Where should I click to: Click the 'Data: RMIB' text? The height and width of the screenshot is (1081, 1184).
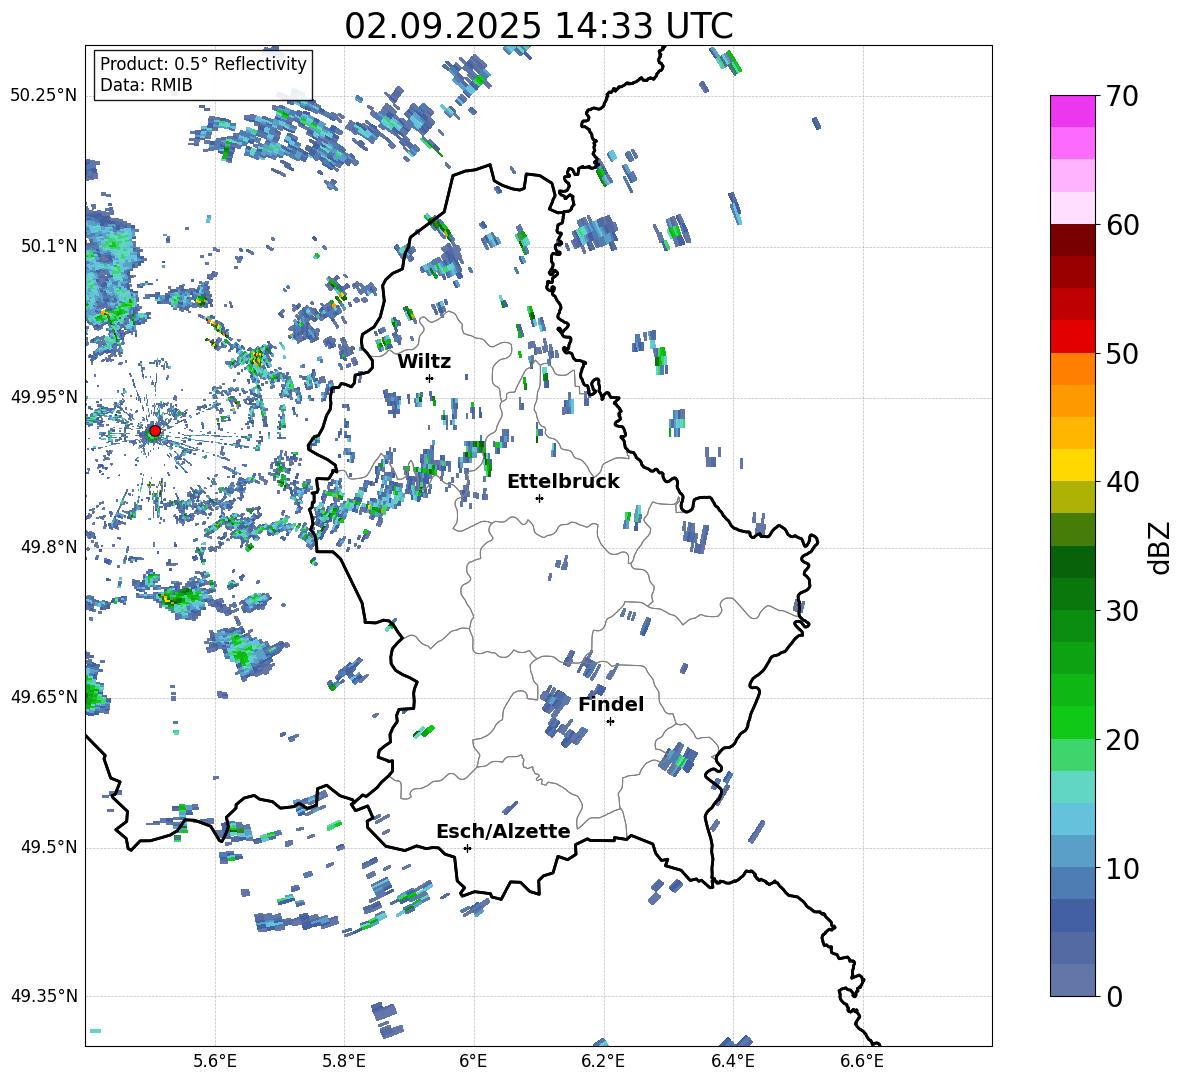(146, 85)
